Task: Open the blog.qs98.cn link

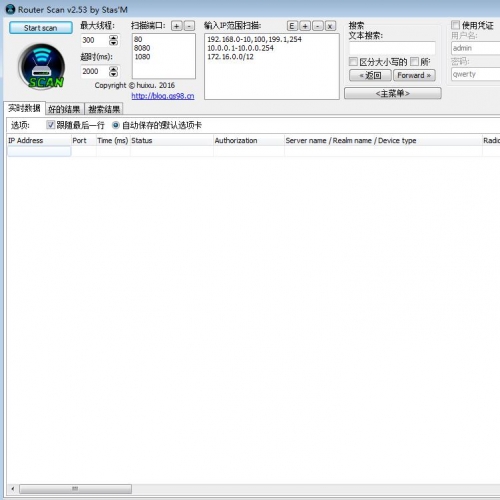Action: (163, 96)
